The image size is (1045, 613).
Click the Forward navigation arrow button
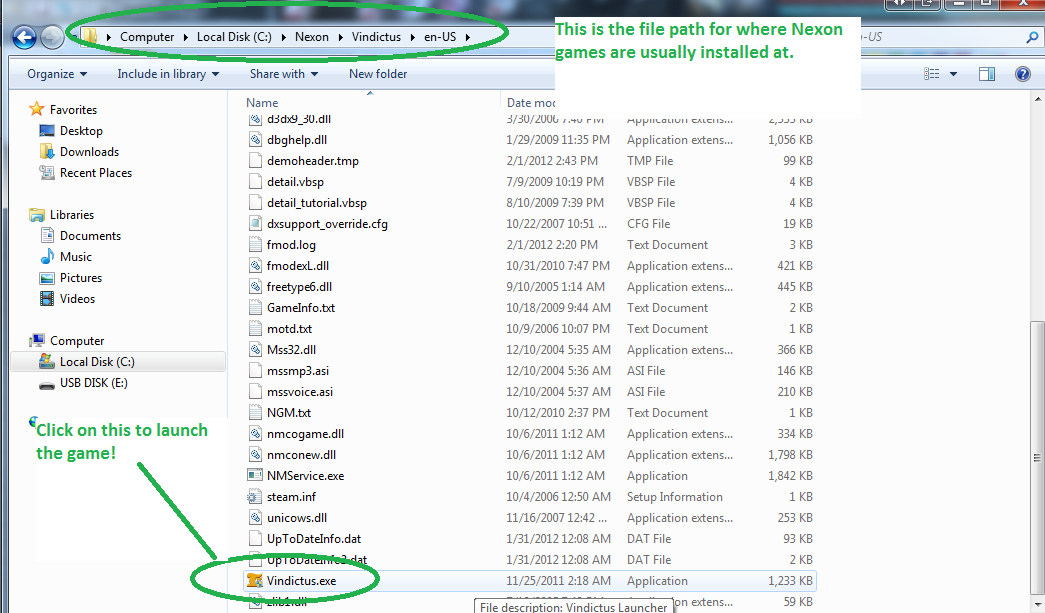pyautogui.click(x=52, y=37)
